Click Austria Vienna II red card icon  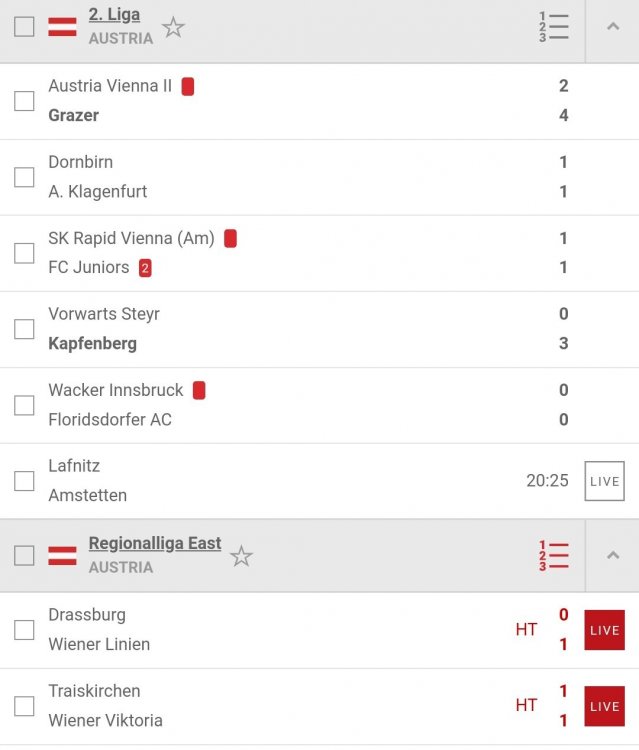[x=188, y=87]
